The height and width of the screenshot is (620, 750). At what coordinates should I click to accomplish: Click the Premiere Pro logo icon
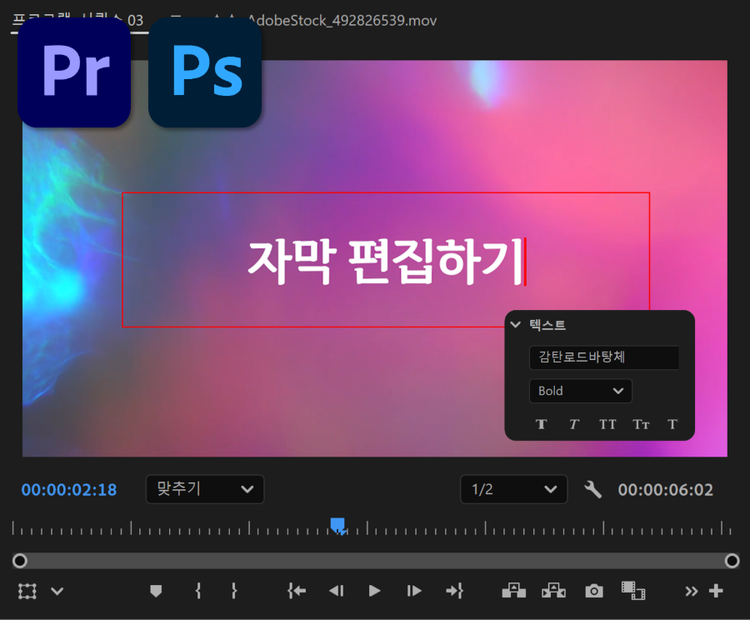coord(74,72)
